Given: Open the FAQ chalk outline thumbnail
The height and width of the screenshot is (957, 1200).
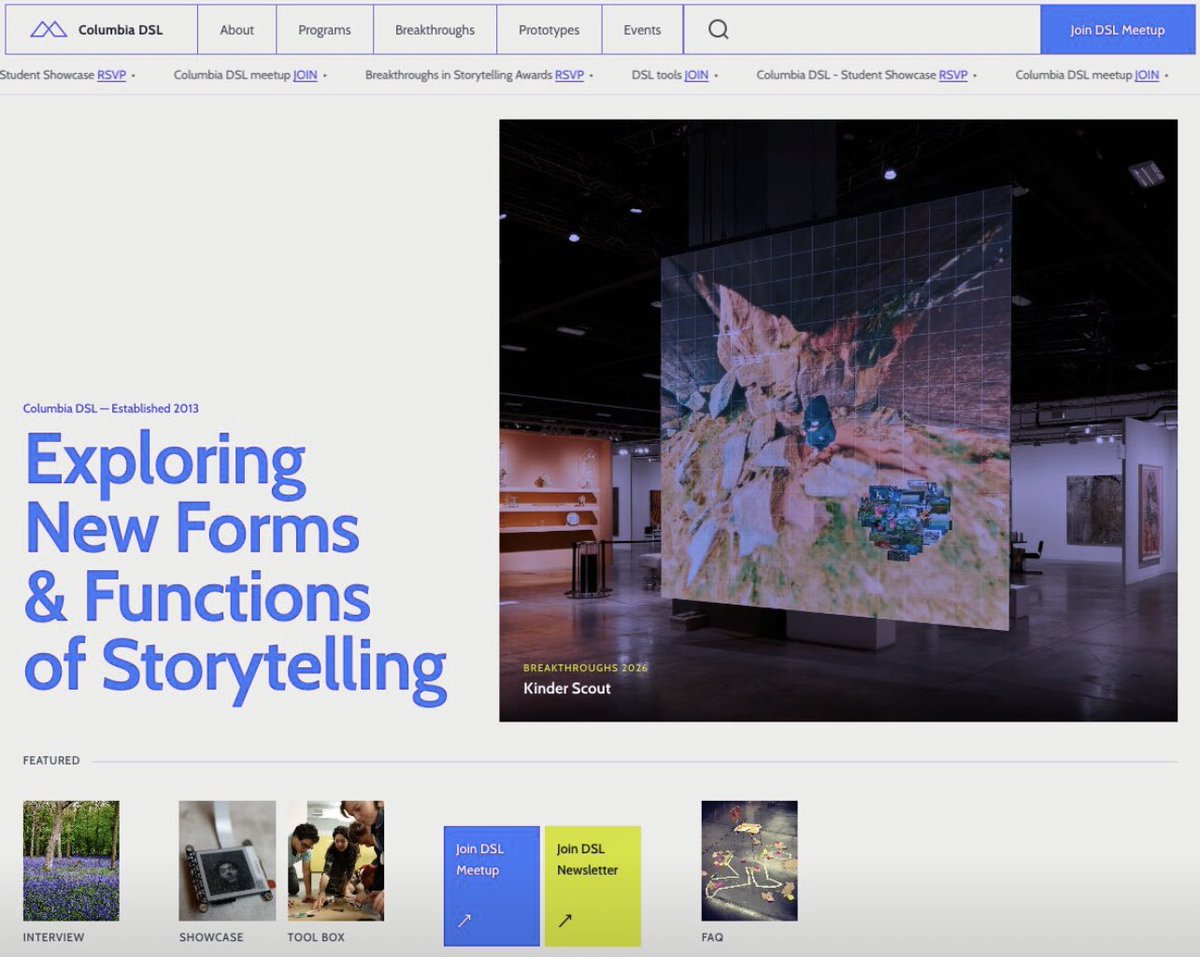Looking at the screenshot, I should tap(750, 861).
